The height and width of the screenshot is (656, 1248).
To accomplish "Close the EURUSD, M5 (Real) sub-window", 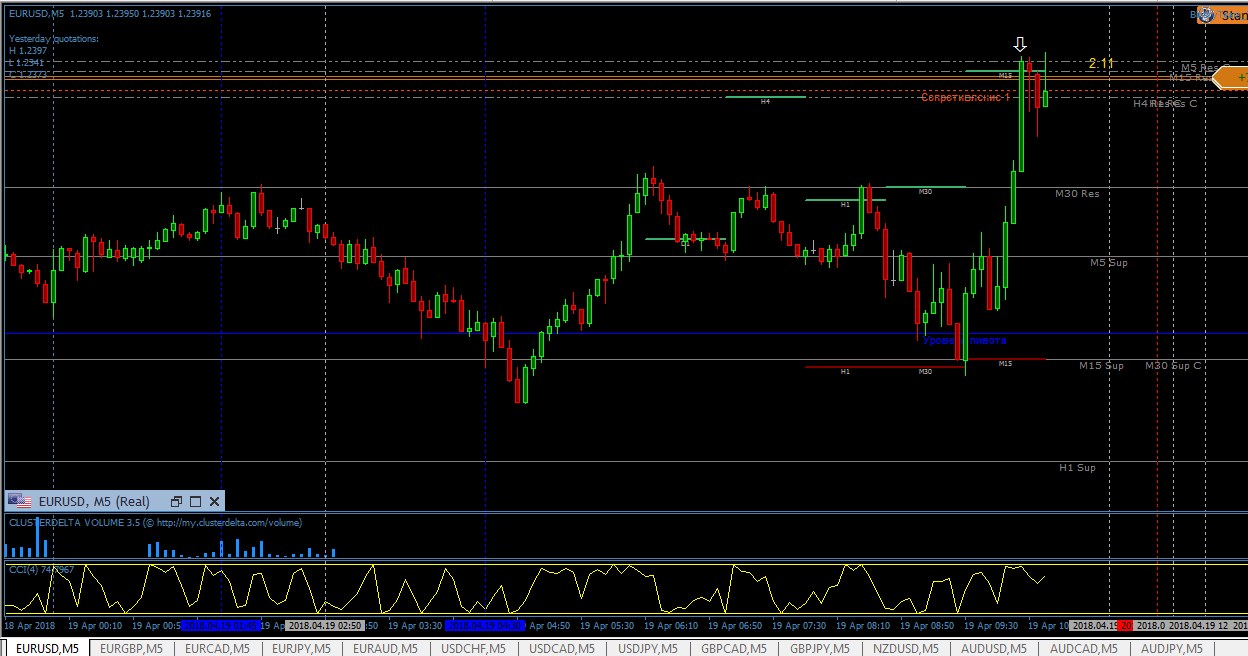I will click(x=215, y=501).
